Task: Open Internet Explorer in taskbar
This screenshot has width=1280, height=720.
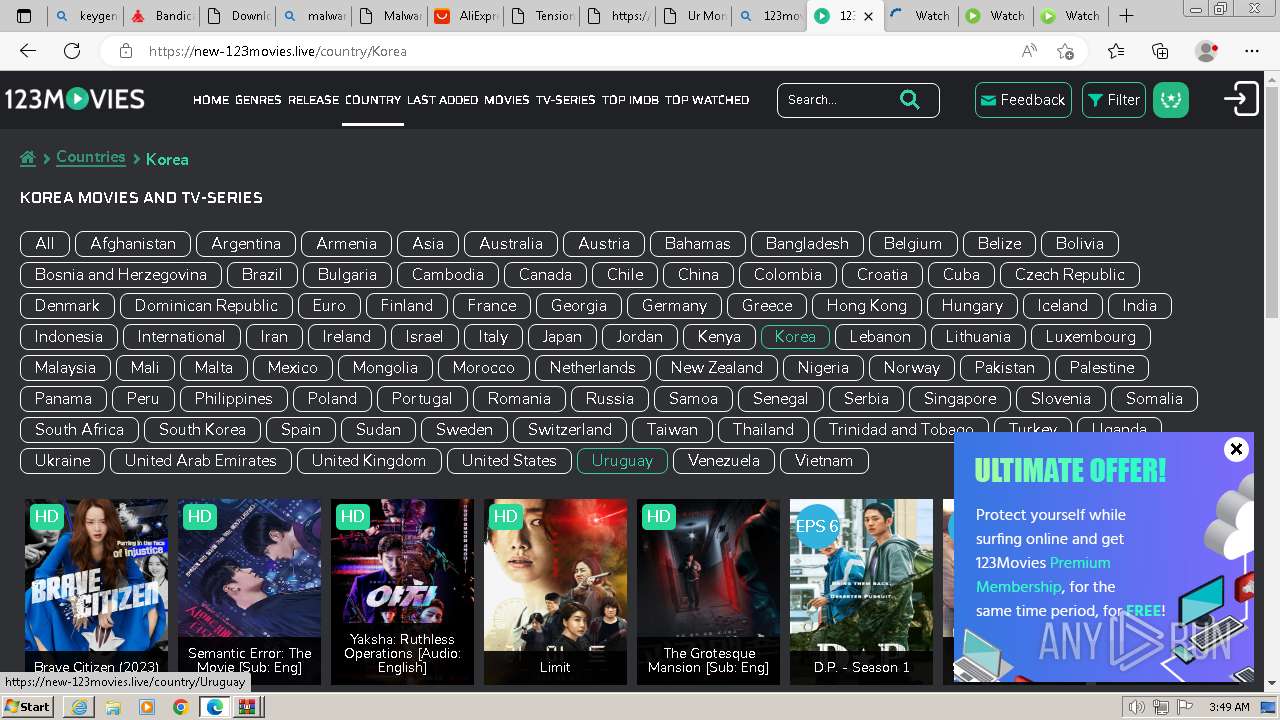Action: (x=79, y=707)
